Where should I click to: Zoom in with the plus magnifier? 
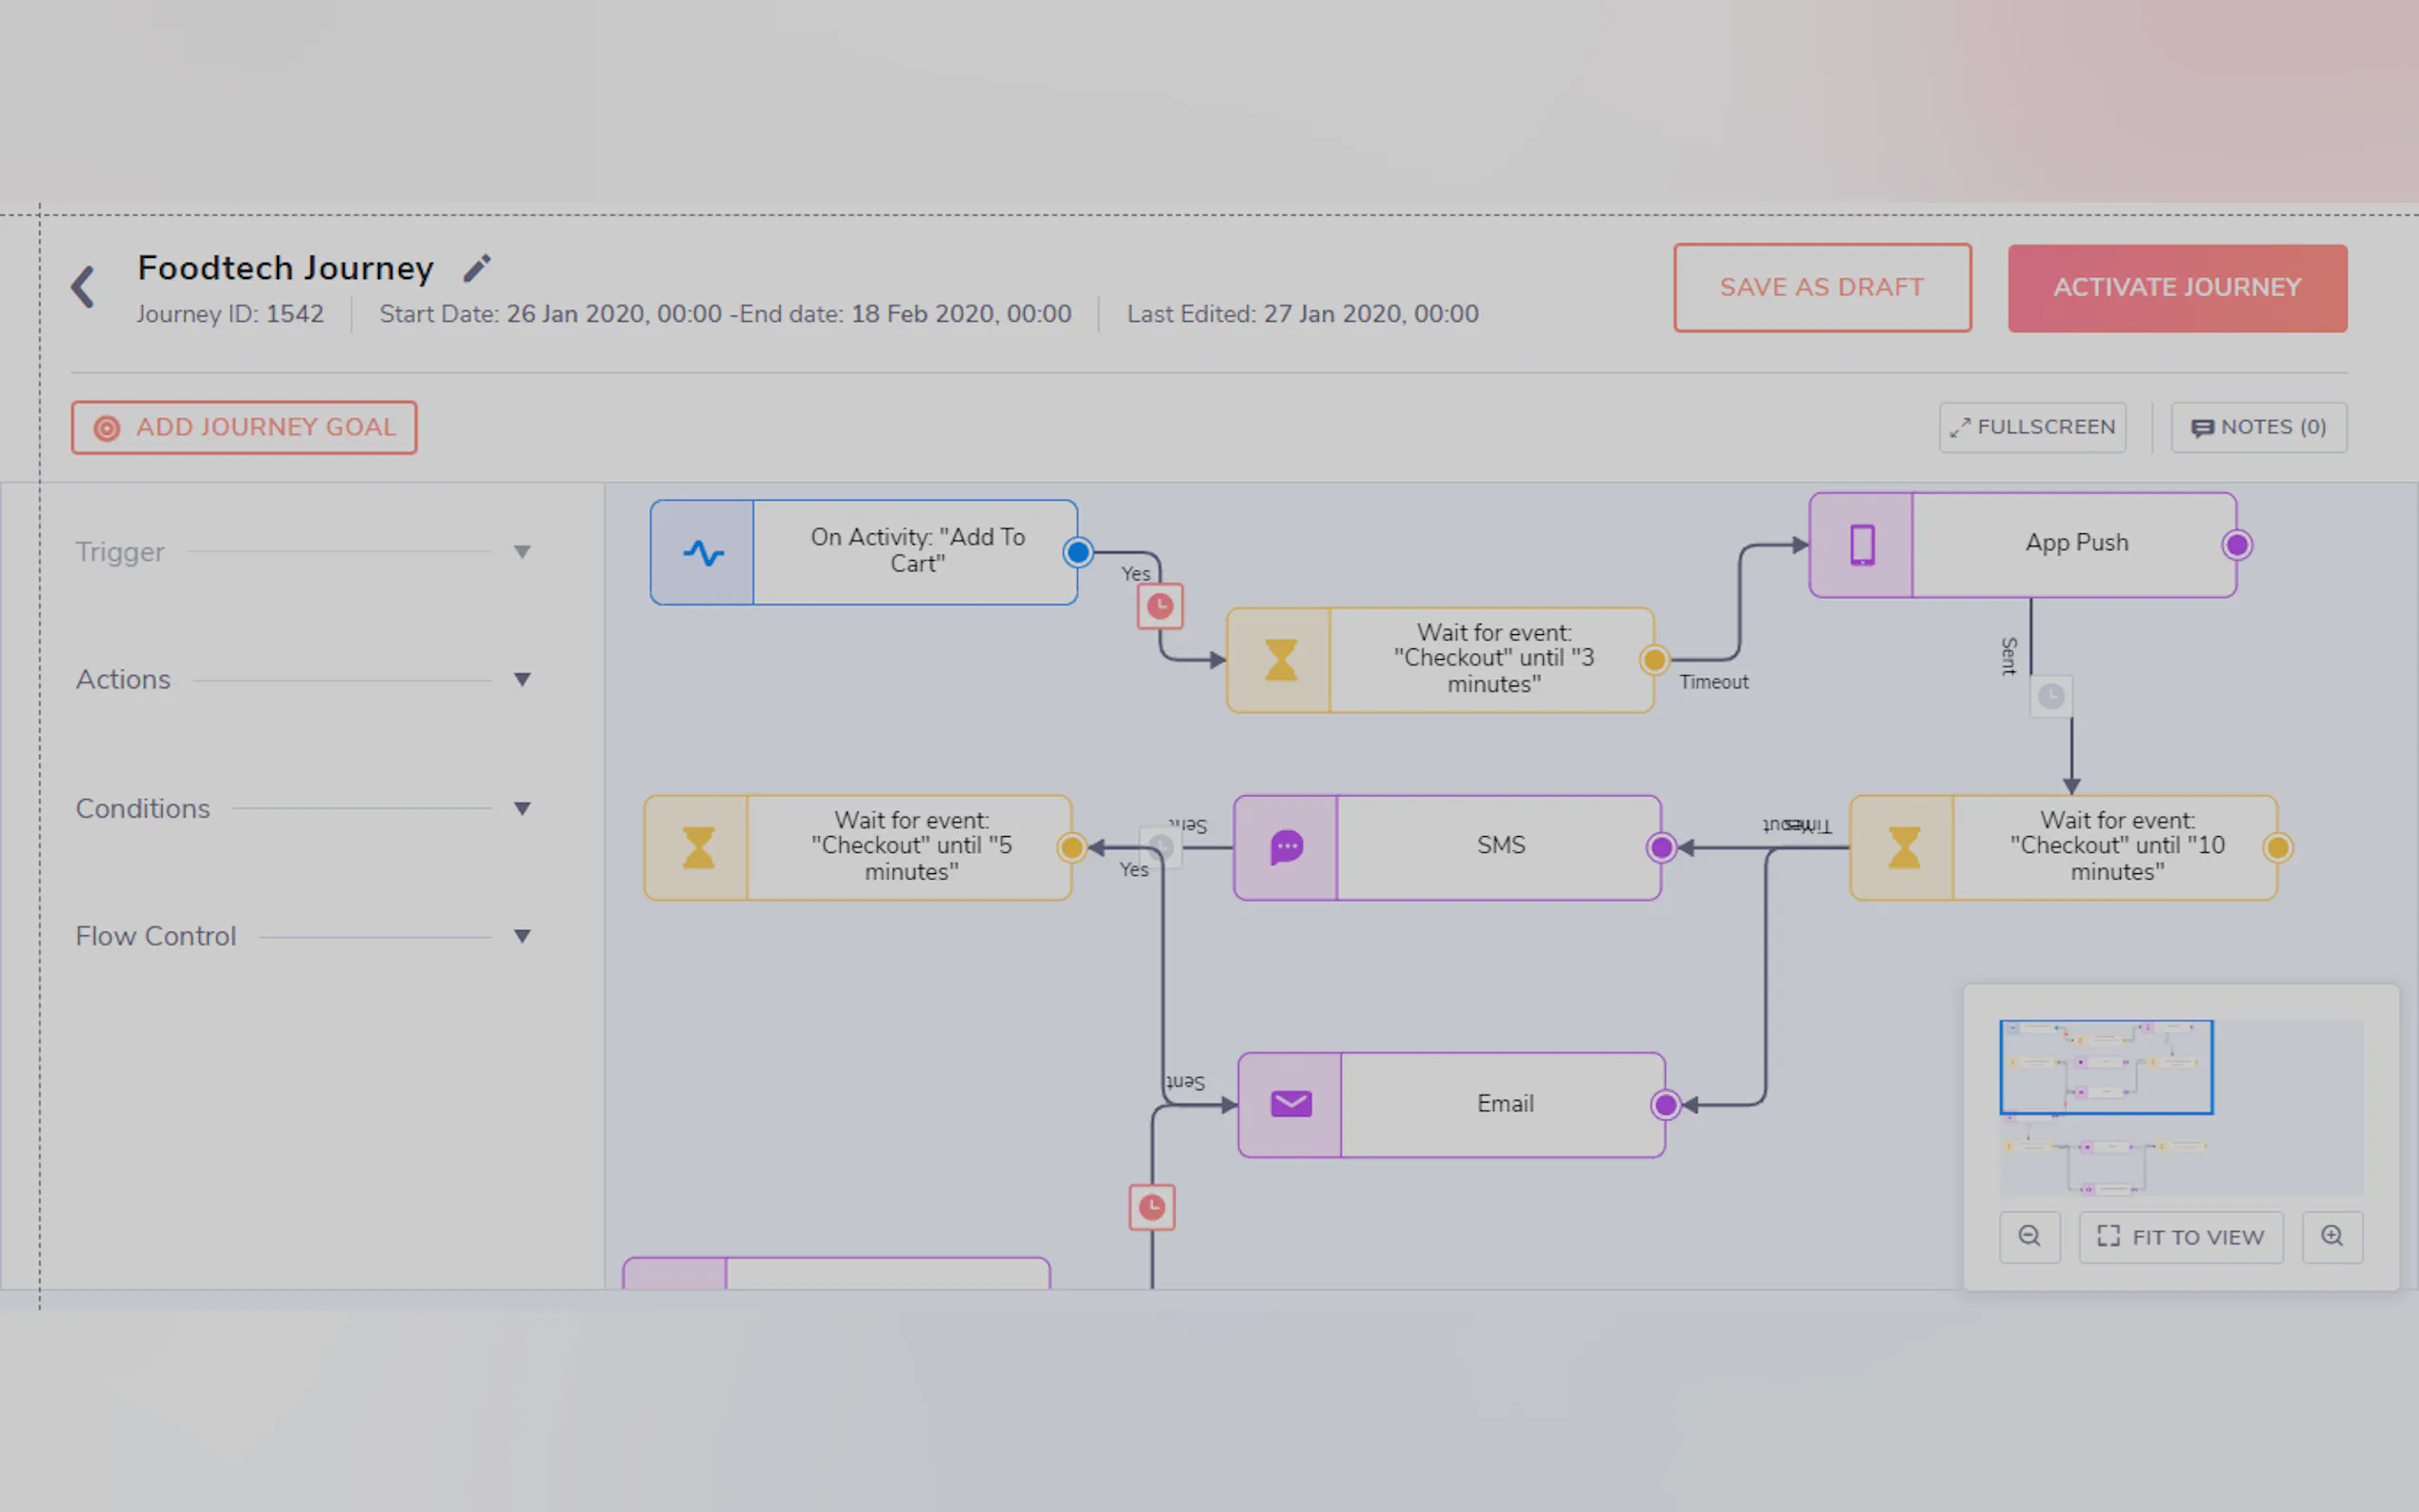pos(2331,1237)
